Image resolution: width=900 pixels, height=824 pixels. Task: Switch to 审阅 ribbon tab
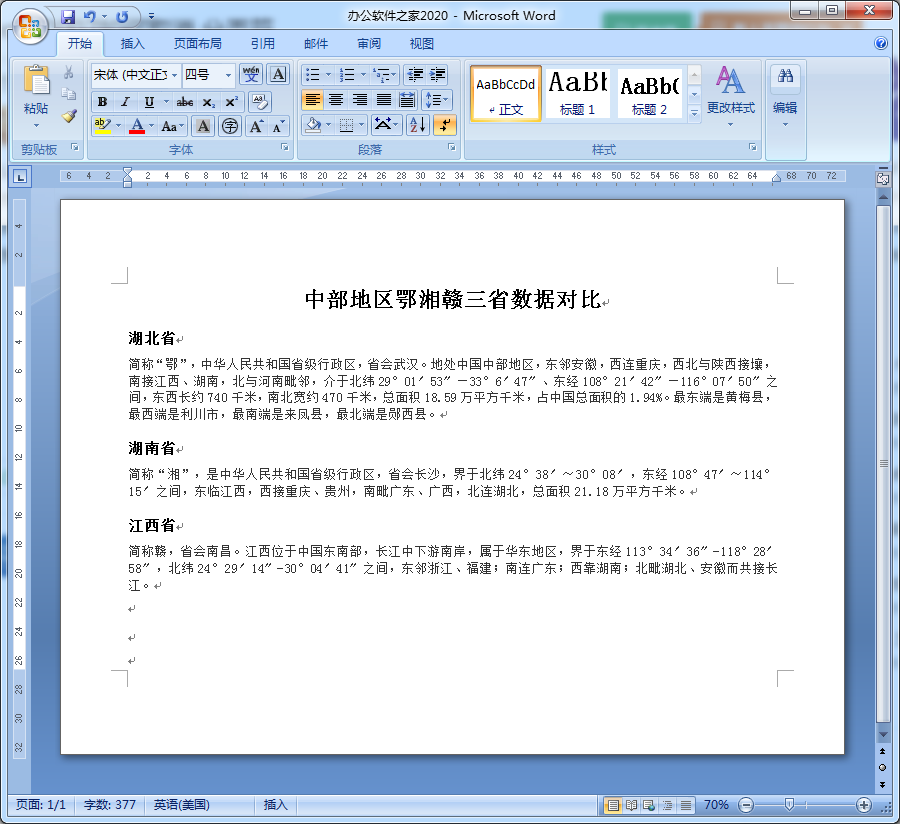click(368, 44)
